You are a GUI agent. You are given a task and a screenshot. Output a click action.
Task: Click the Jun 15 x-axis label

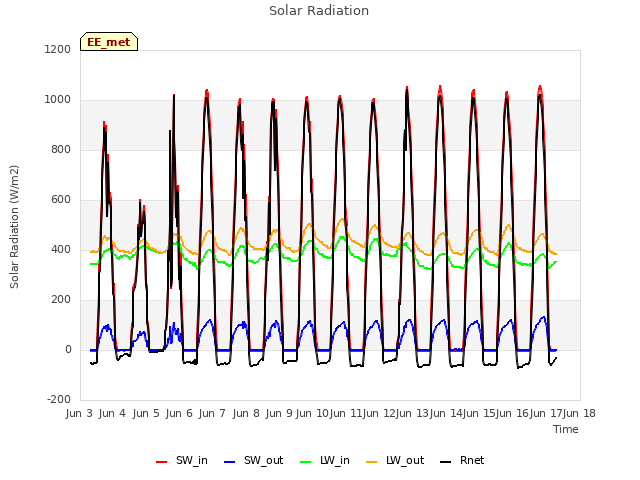click(x=478, y=413)
